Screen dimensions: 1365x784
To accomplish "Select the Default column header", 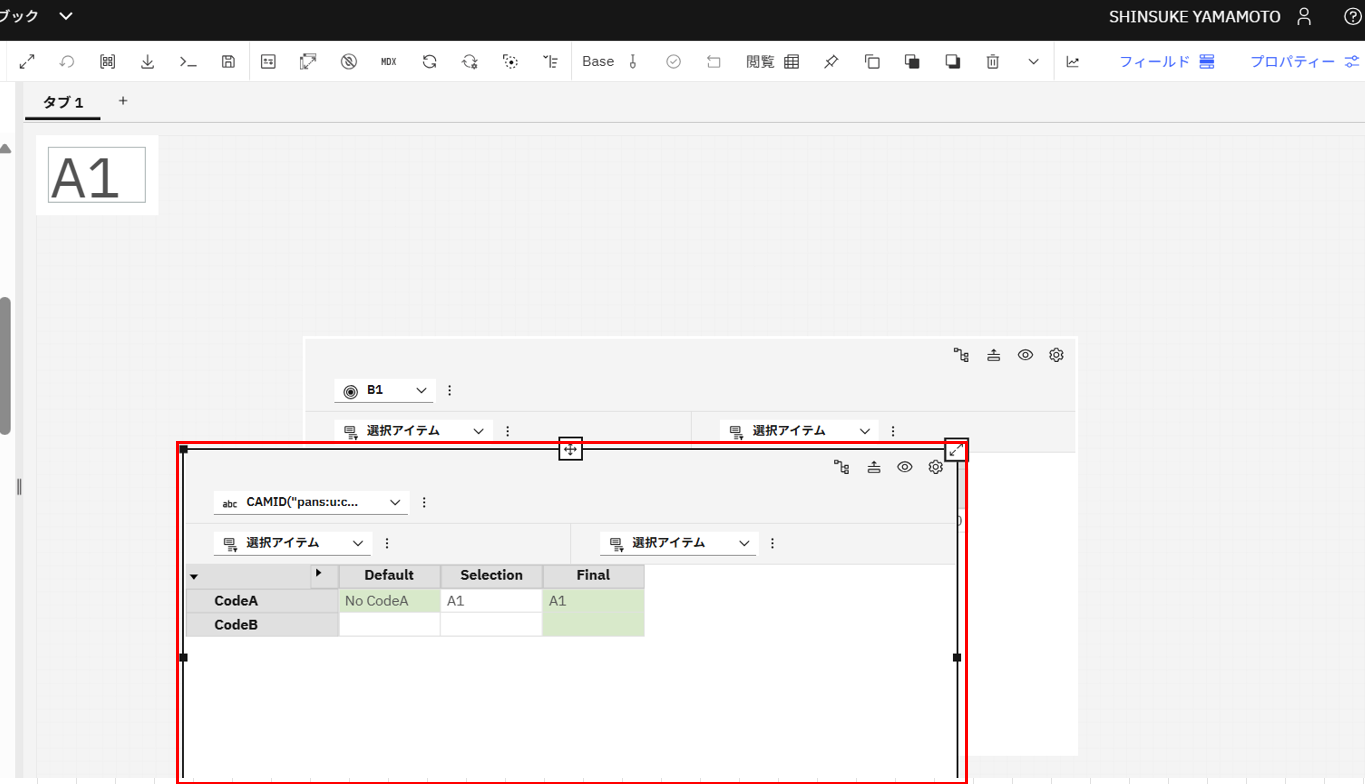I will click(389, 576).
